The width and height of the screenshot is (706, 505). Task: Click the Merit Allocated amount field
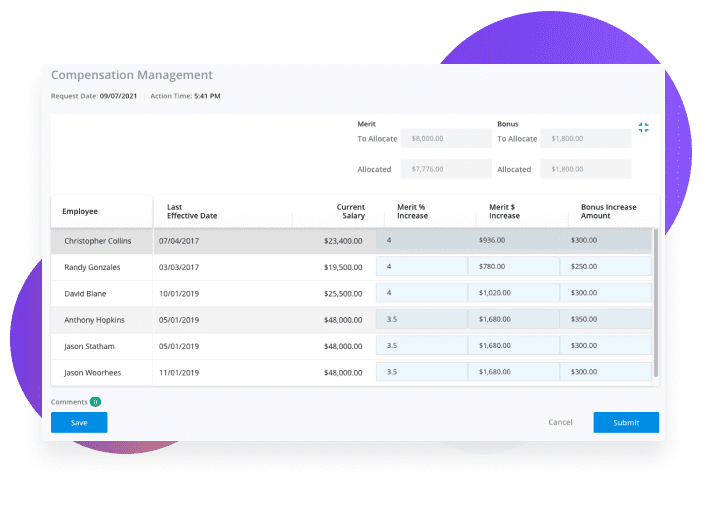pyautogui.click(x=446, y=170)
